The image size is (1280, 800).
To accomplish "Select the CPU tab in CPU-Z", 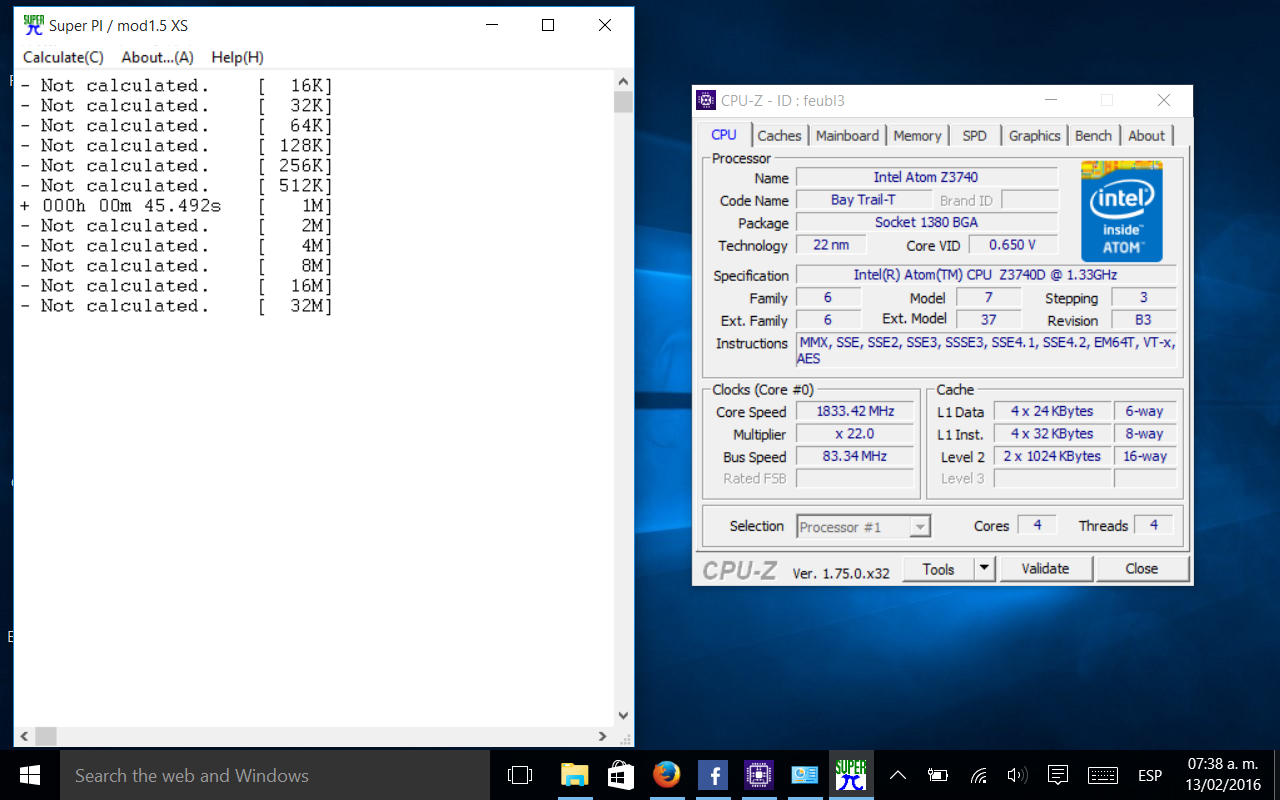I will [724, 135].
